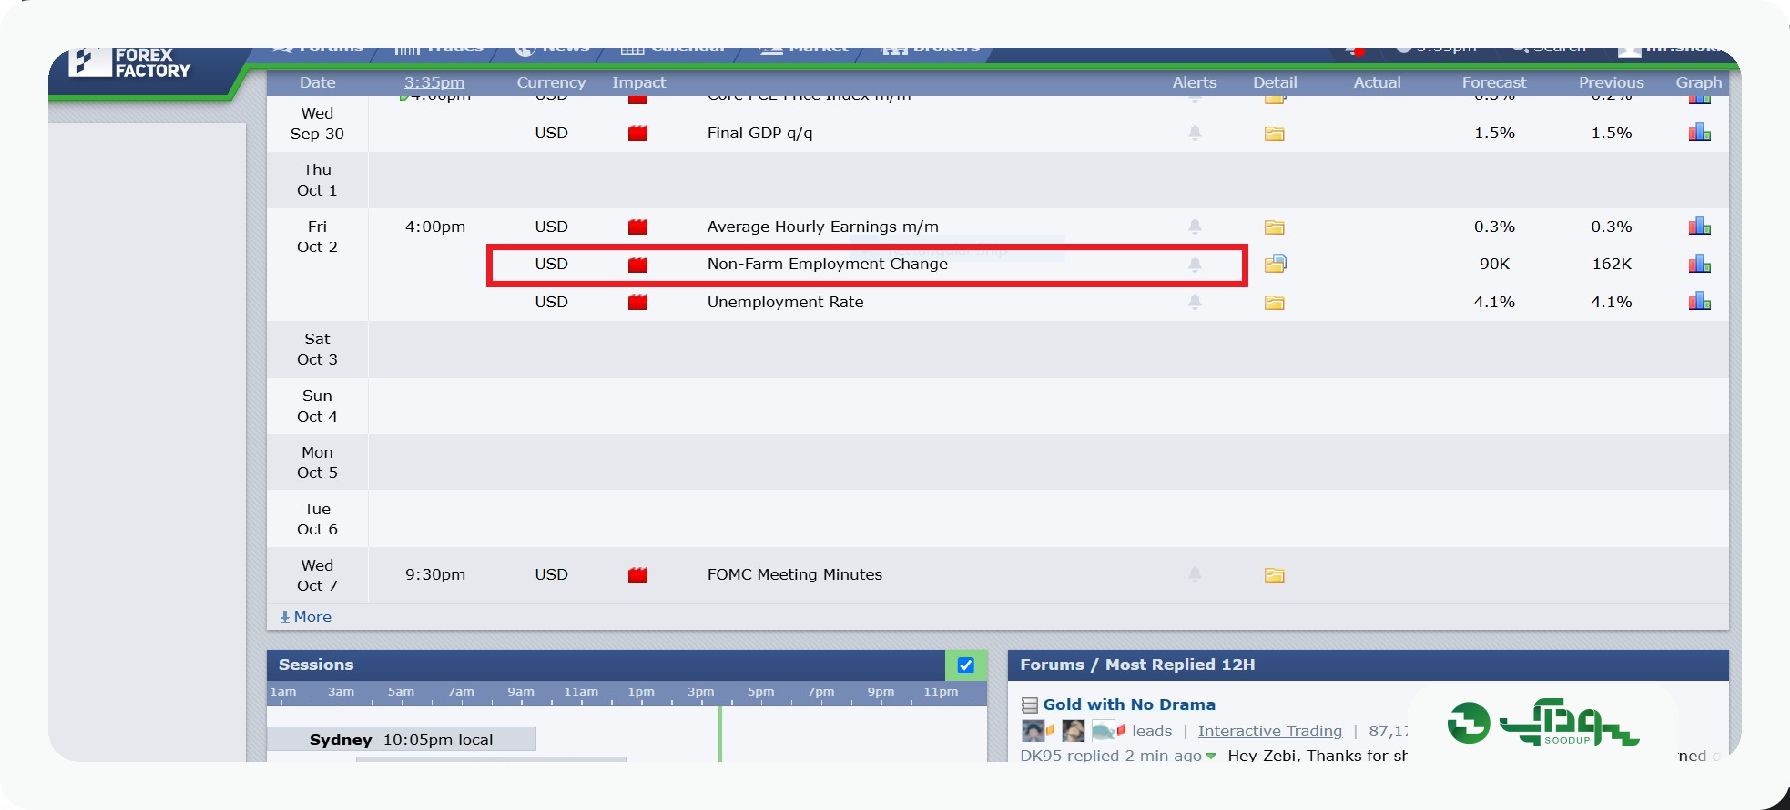Enable alert bell for Non-Farm Employment Change
This screenshot has width=1790, height=810.
coord(1194,264)
